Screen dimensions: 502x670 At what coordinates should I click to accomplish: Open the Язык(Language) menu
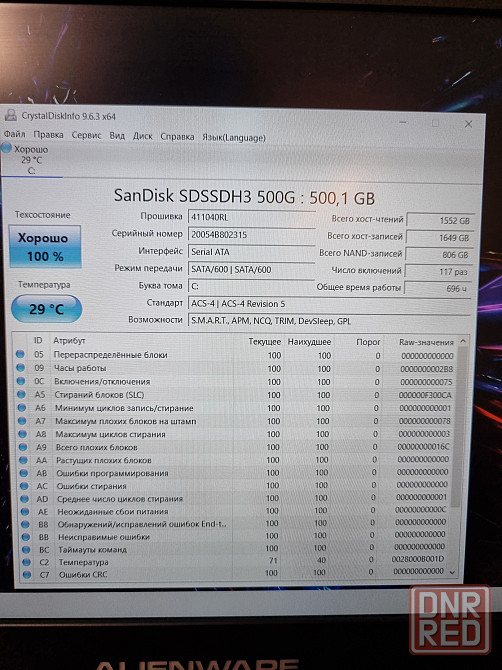point(234,138)
